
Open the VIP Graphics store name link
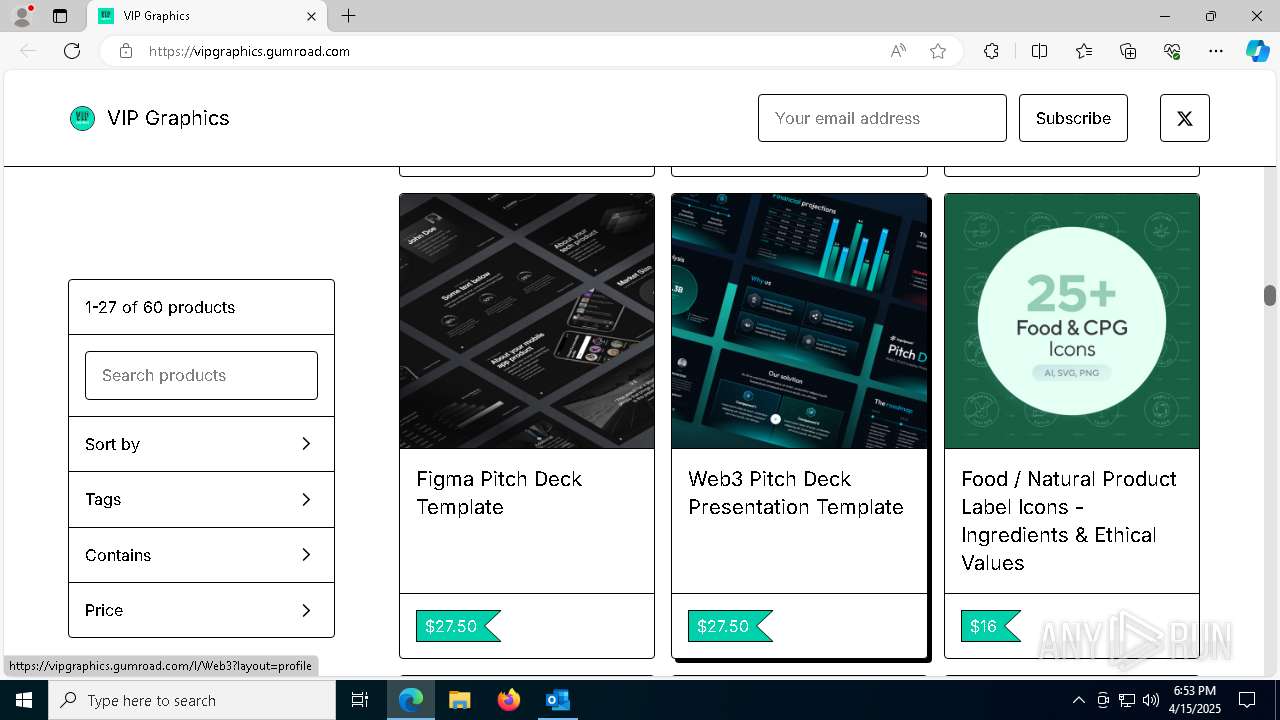pos(168,118)
